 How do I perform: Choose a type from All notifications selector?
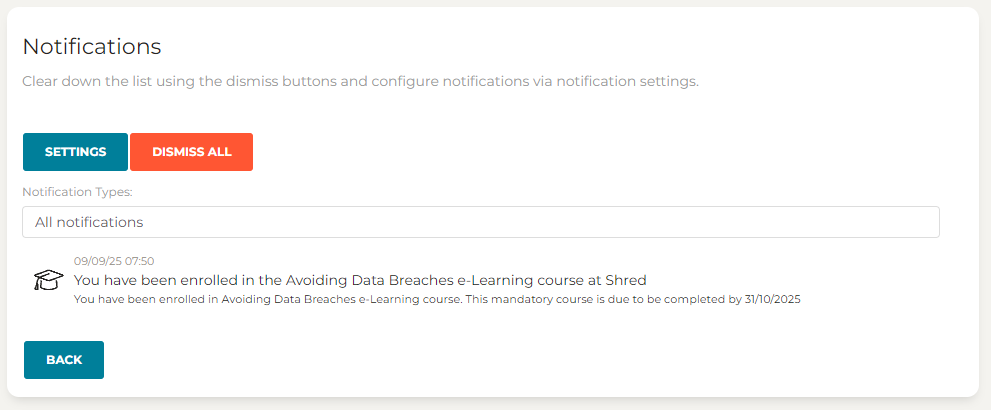[x=480, y=222]
